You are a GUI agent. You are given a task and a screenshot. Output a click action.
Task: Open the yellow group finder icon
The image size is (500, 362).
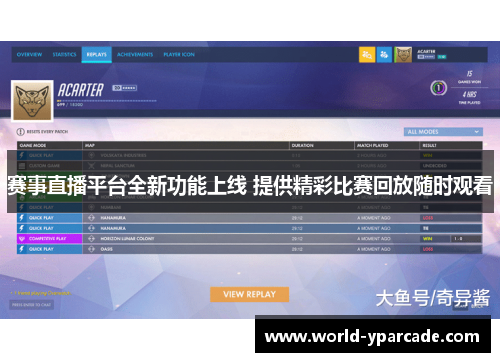click(367, 55)
